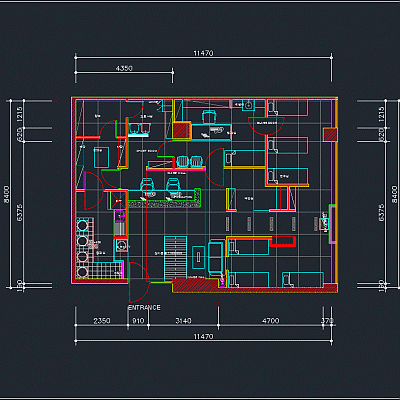The height and width of the screenshot is (400, 400).
Task: Select the 370 dimension near the right end
Action: tap(327, 321)
